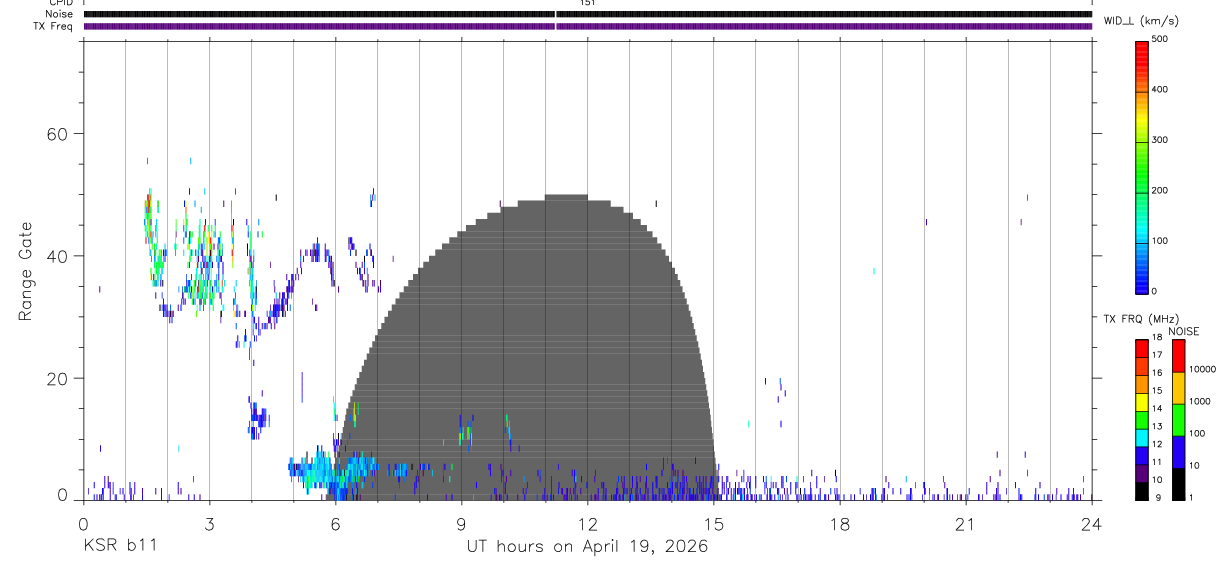Viewport: 1228px width, 567px height.
Task: Click the 'Noise' row label at top
Action: coord(61,14)
